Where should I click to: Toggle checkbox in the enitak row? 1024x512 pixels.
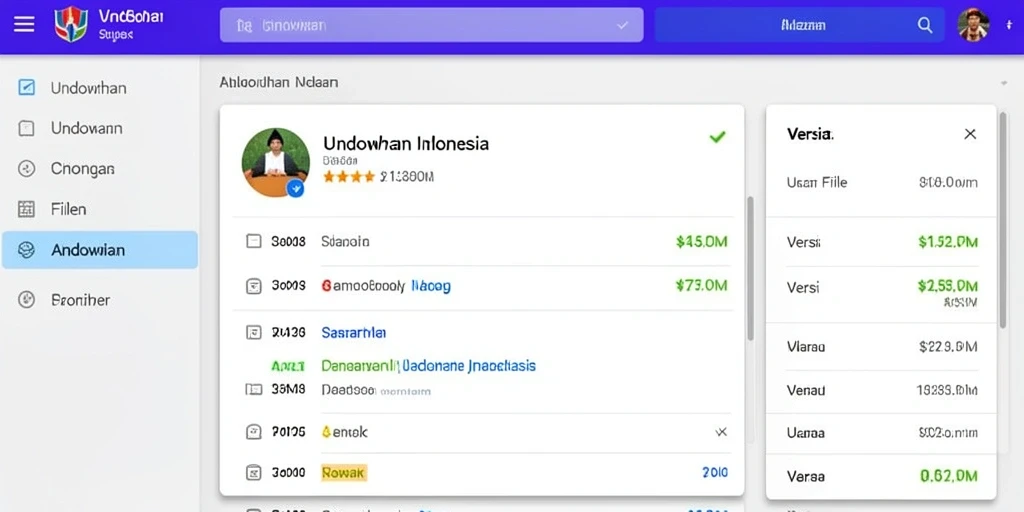click(x=253, y=432)
